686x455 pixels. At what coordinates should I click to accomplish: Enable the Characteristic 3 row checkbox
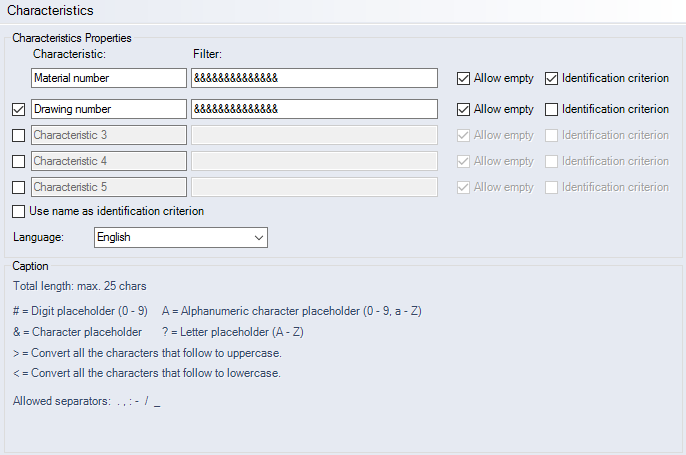click(x=19, y=135)
